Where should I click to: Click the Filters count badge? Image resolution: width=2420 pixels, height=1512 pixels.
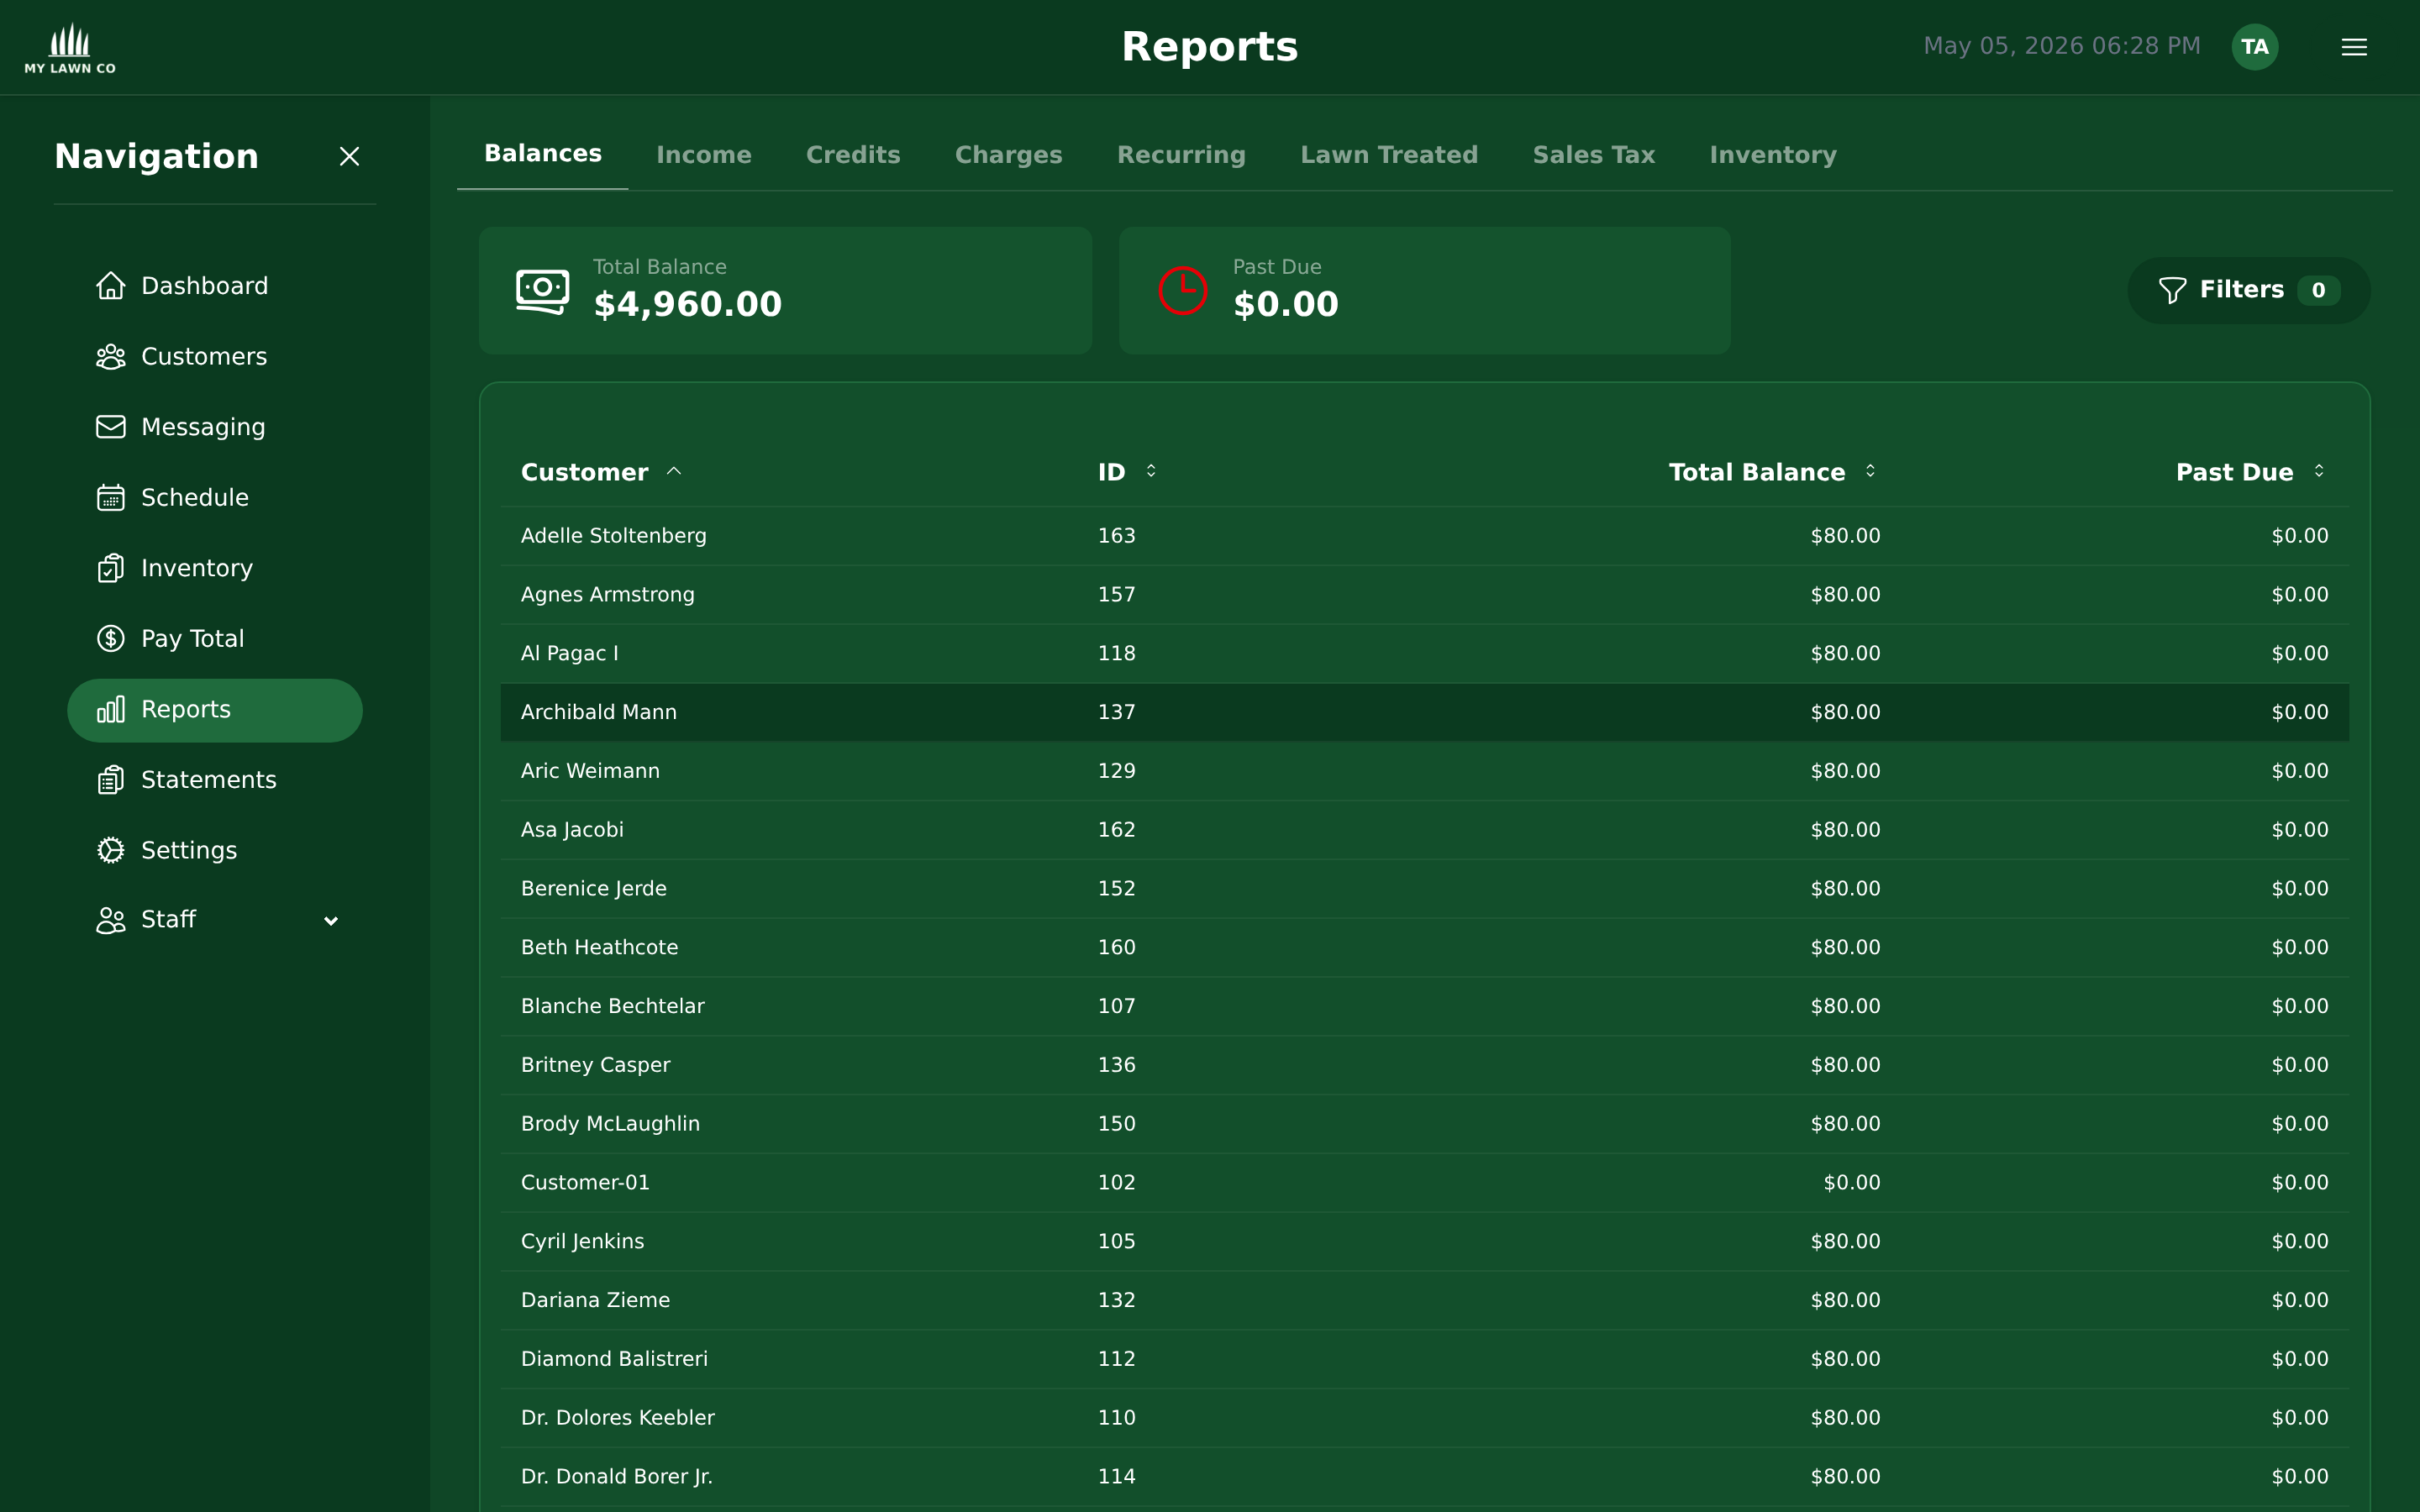pos(2318,290)
